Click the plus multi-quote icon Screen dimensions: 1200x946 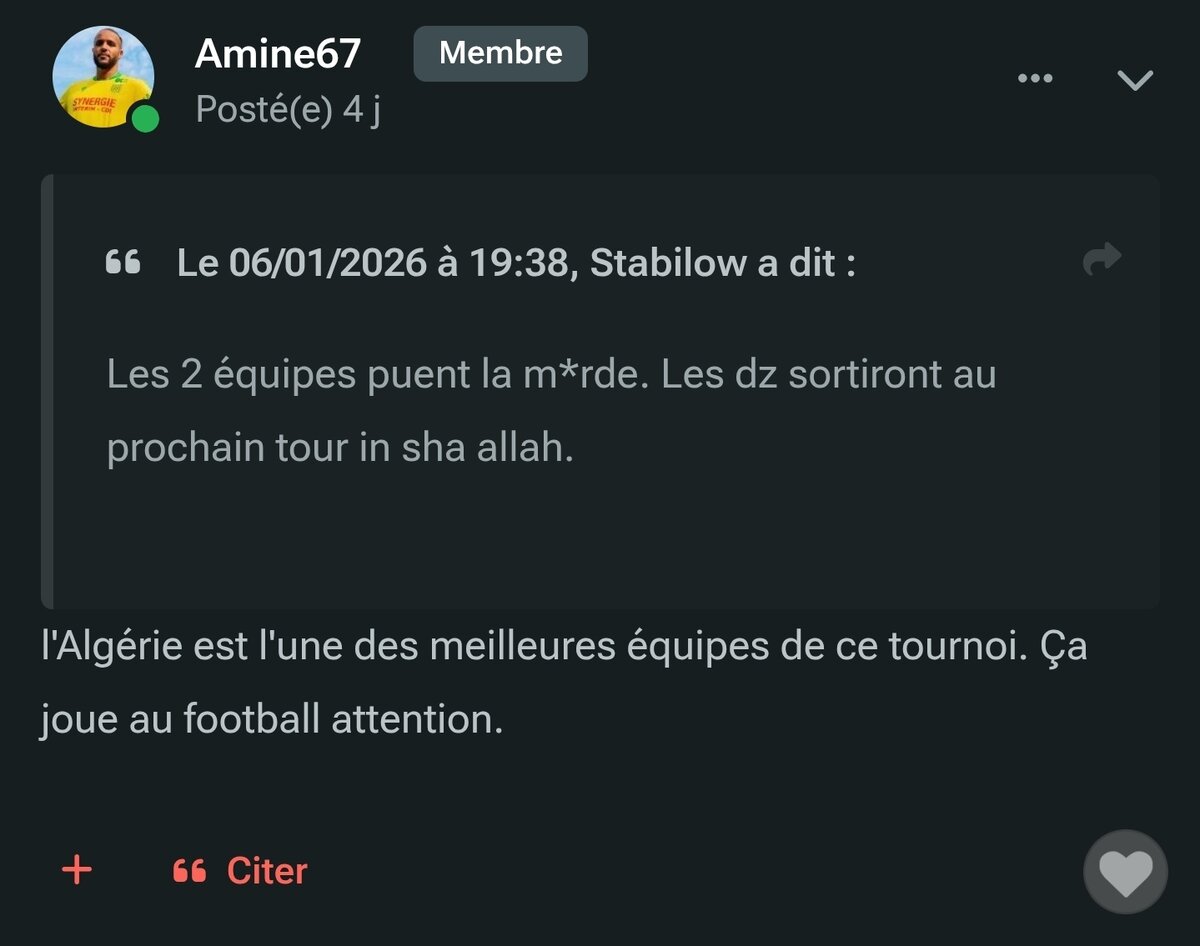pyautogui.click(x=77, y=870)
